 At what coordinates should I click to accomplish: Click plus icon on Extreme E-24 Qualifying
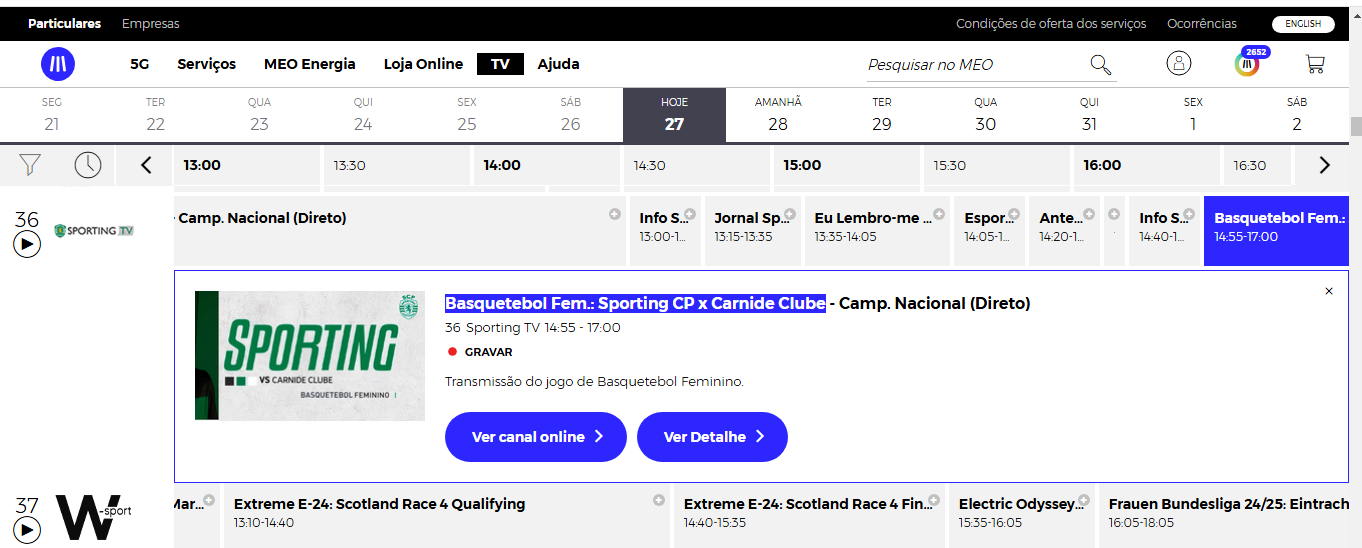click(x=658, y=500)
